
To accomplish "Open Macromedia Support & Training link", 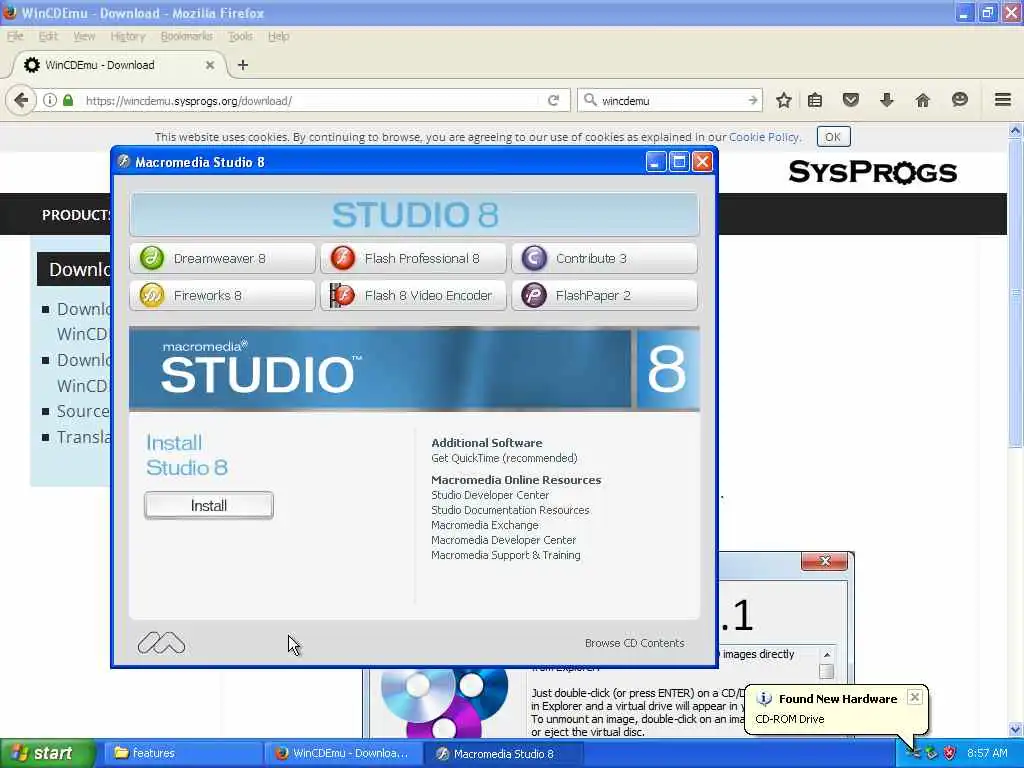I will pos(505,555).
